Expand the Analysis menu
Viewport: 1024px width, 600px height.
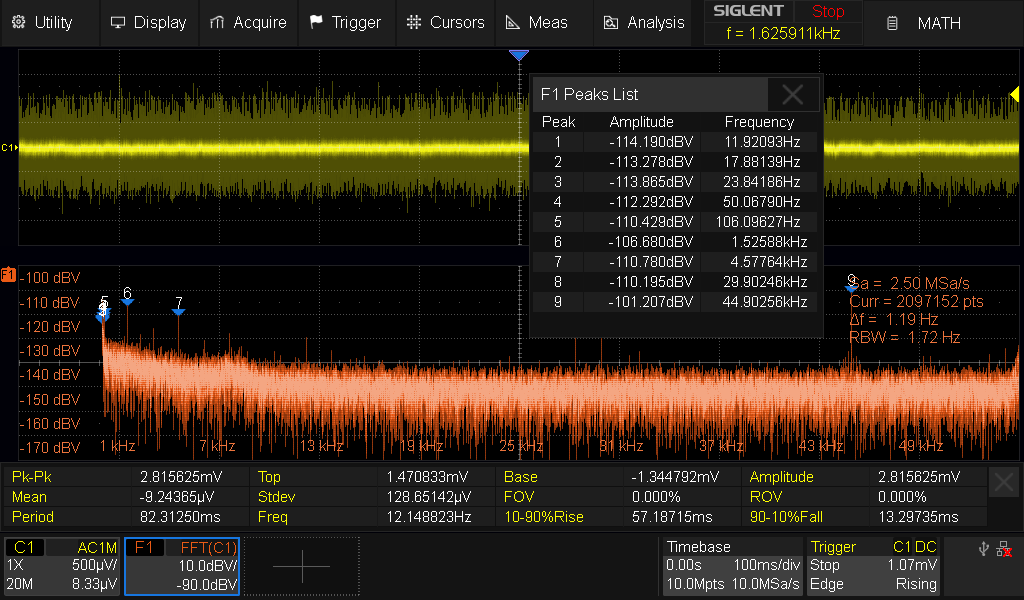pyautogui.click(x=643, y=22)
